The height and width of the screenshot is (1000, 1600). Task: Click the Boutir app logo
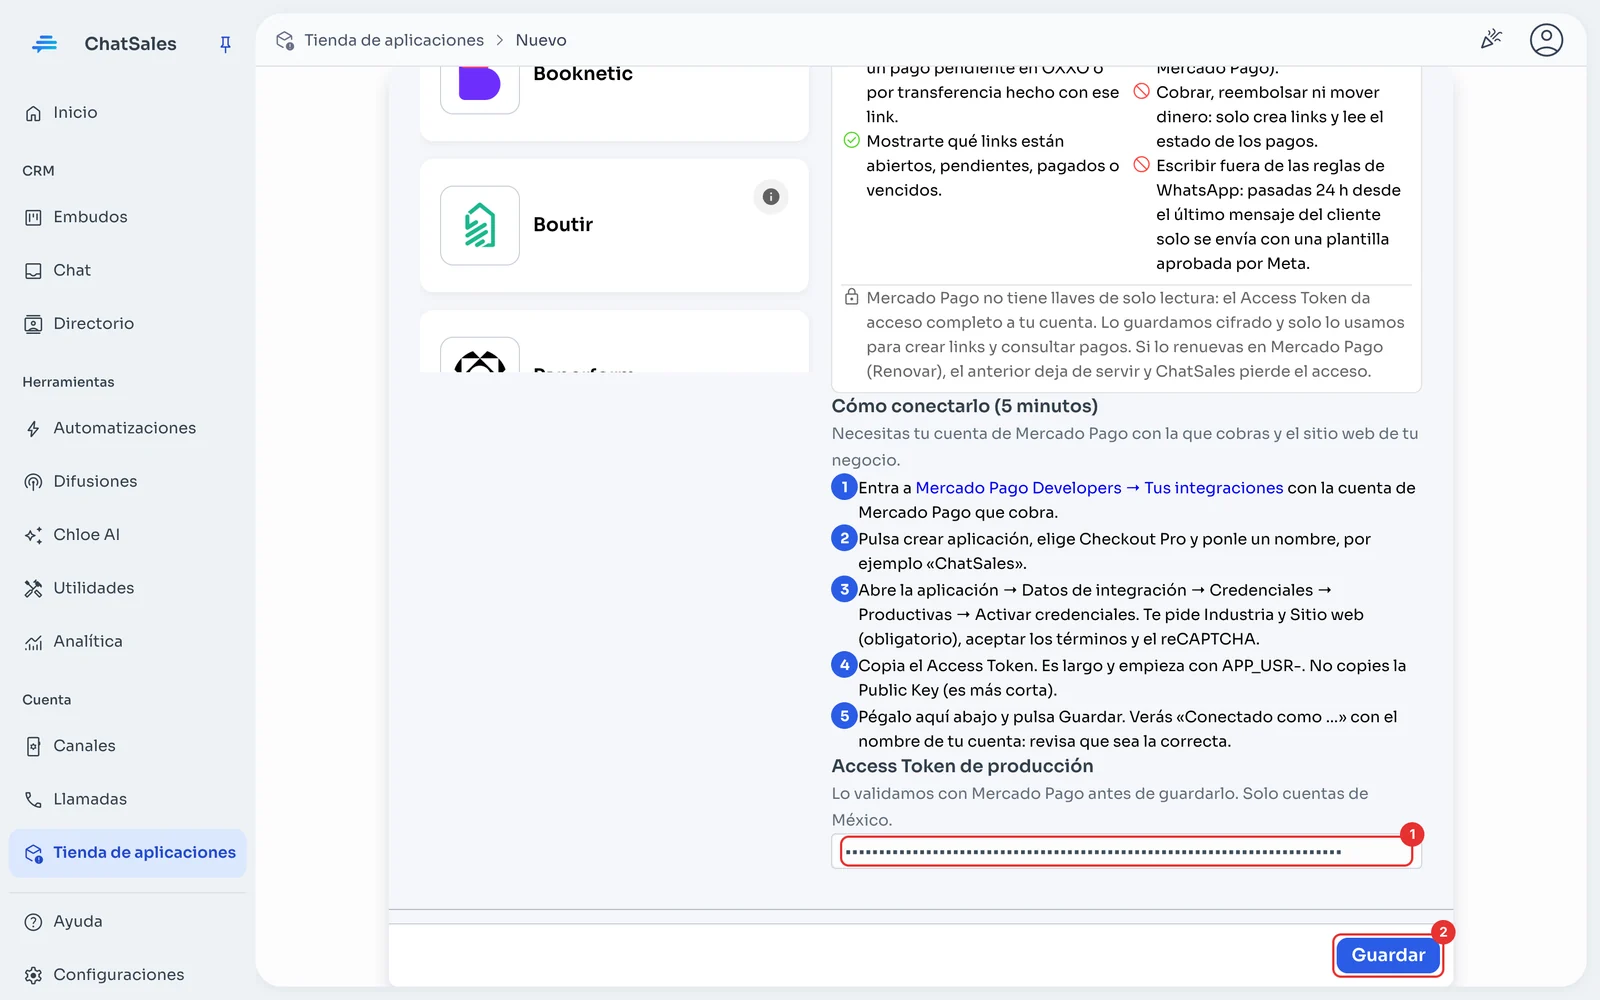point(480,225)
